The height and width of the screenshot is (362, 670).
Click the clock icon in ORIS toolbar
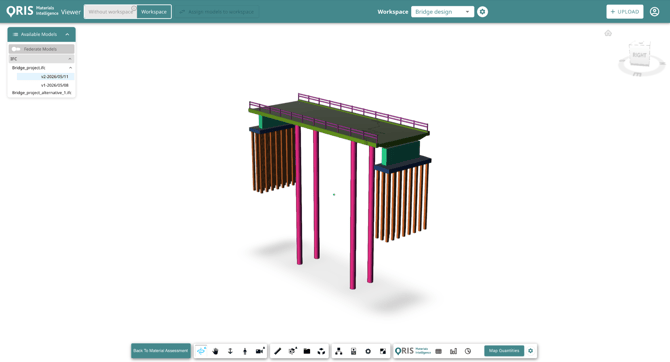click(468, 351)
